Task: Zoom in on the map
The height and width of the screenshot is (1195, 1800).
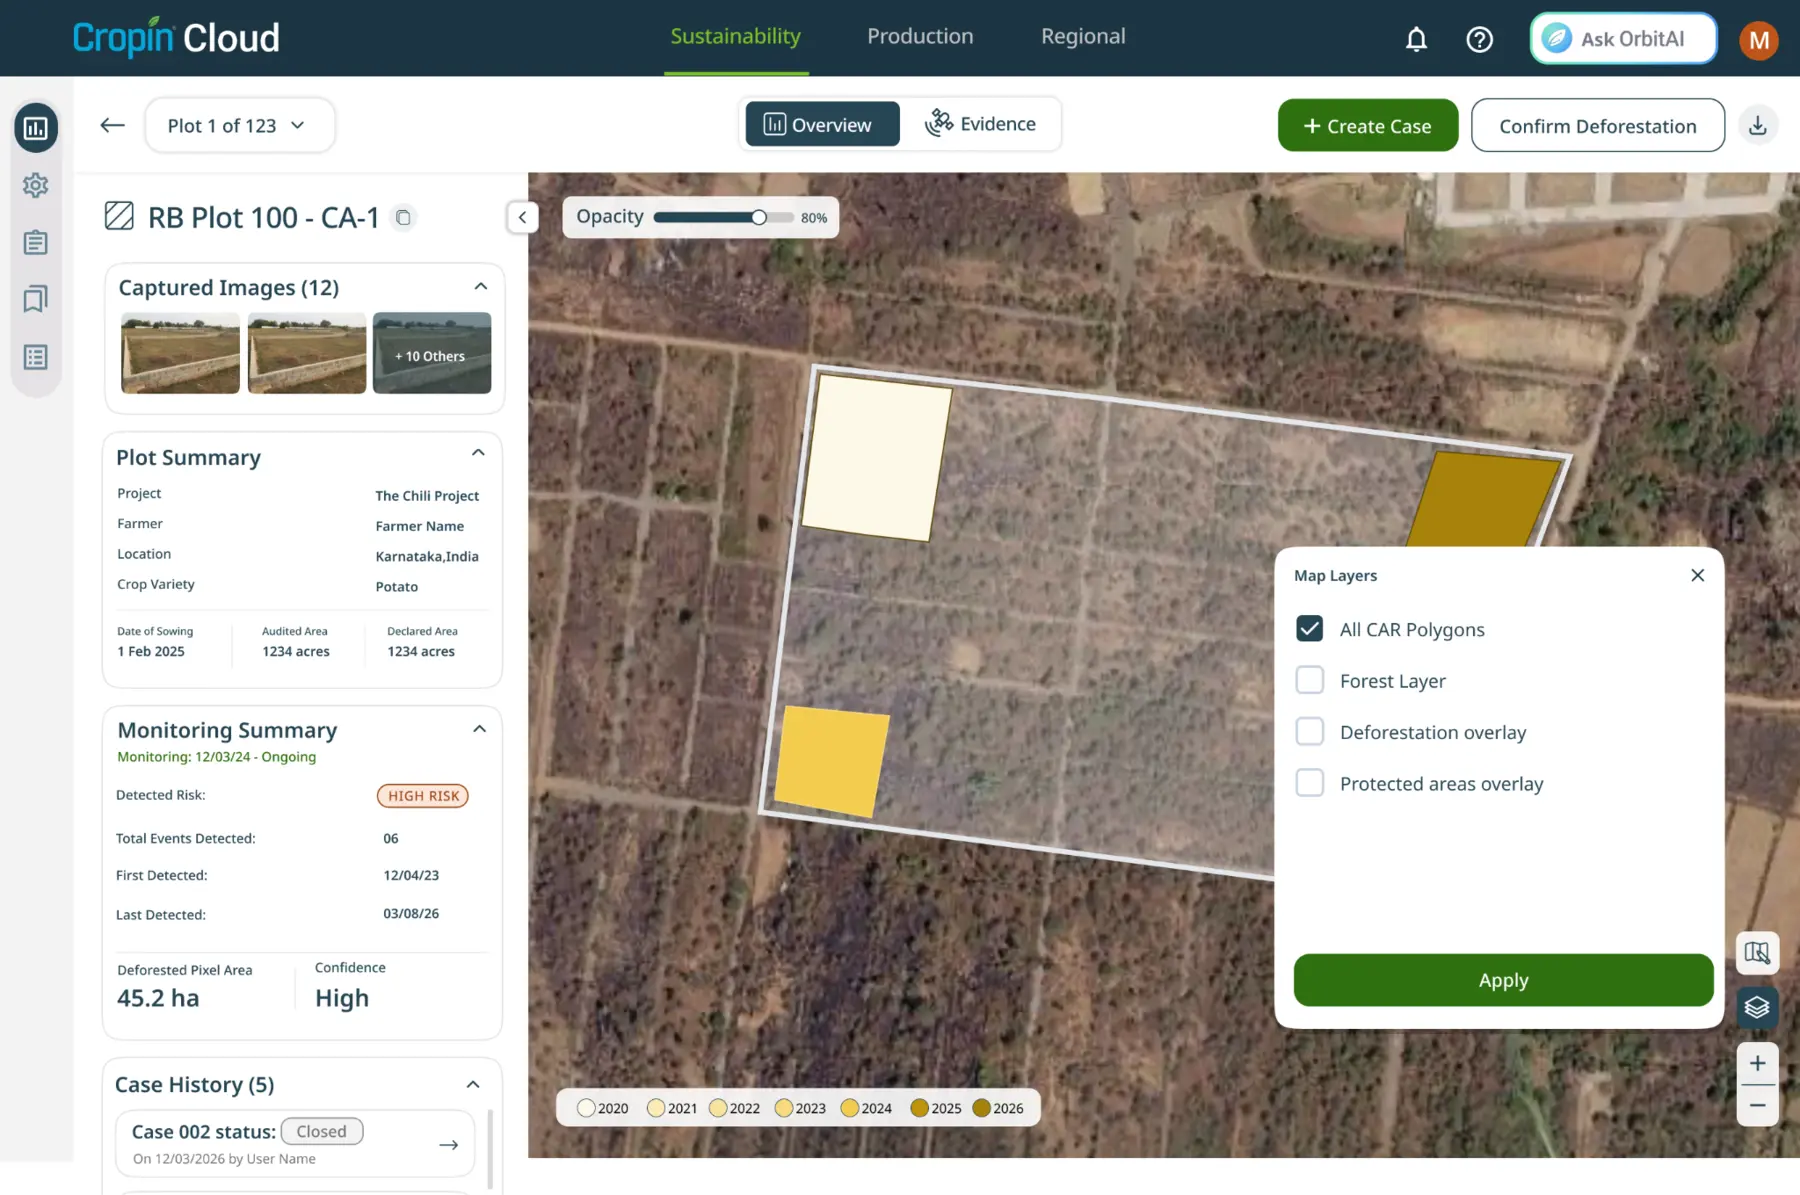Action: (x=1757, y=1063)
